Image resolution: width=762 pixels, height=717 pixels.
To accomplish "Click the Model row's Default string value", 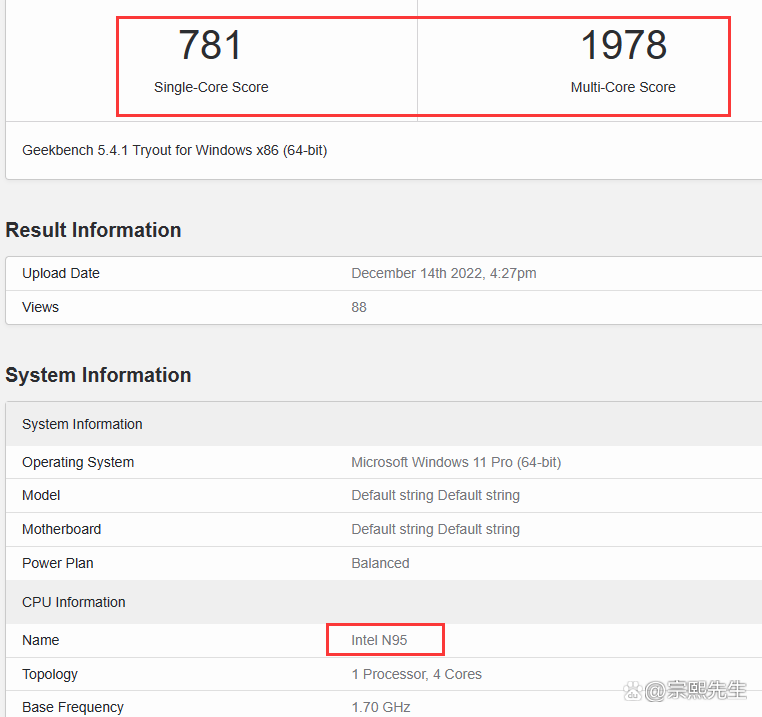I will click(435, 495).
